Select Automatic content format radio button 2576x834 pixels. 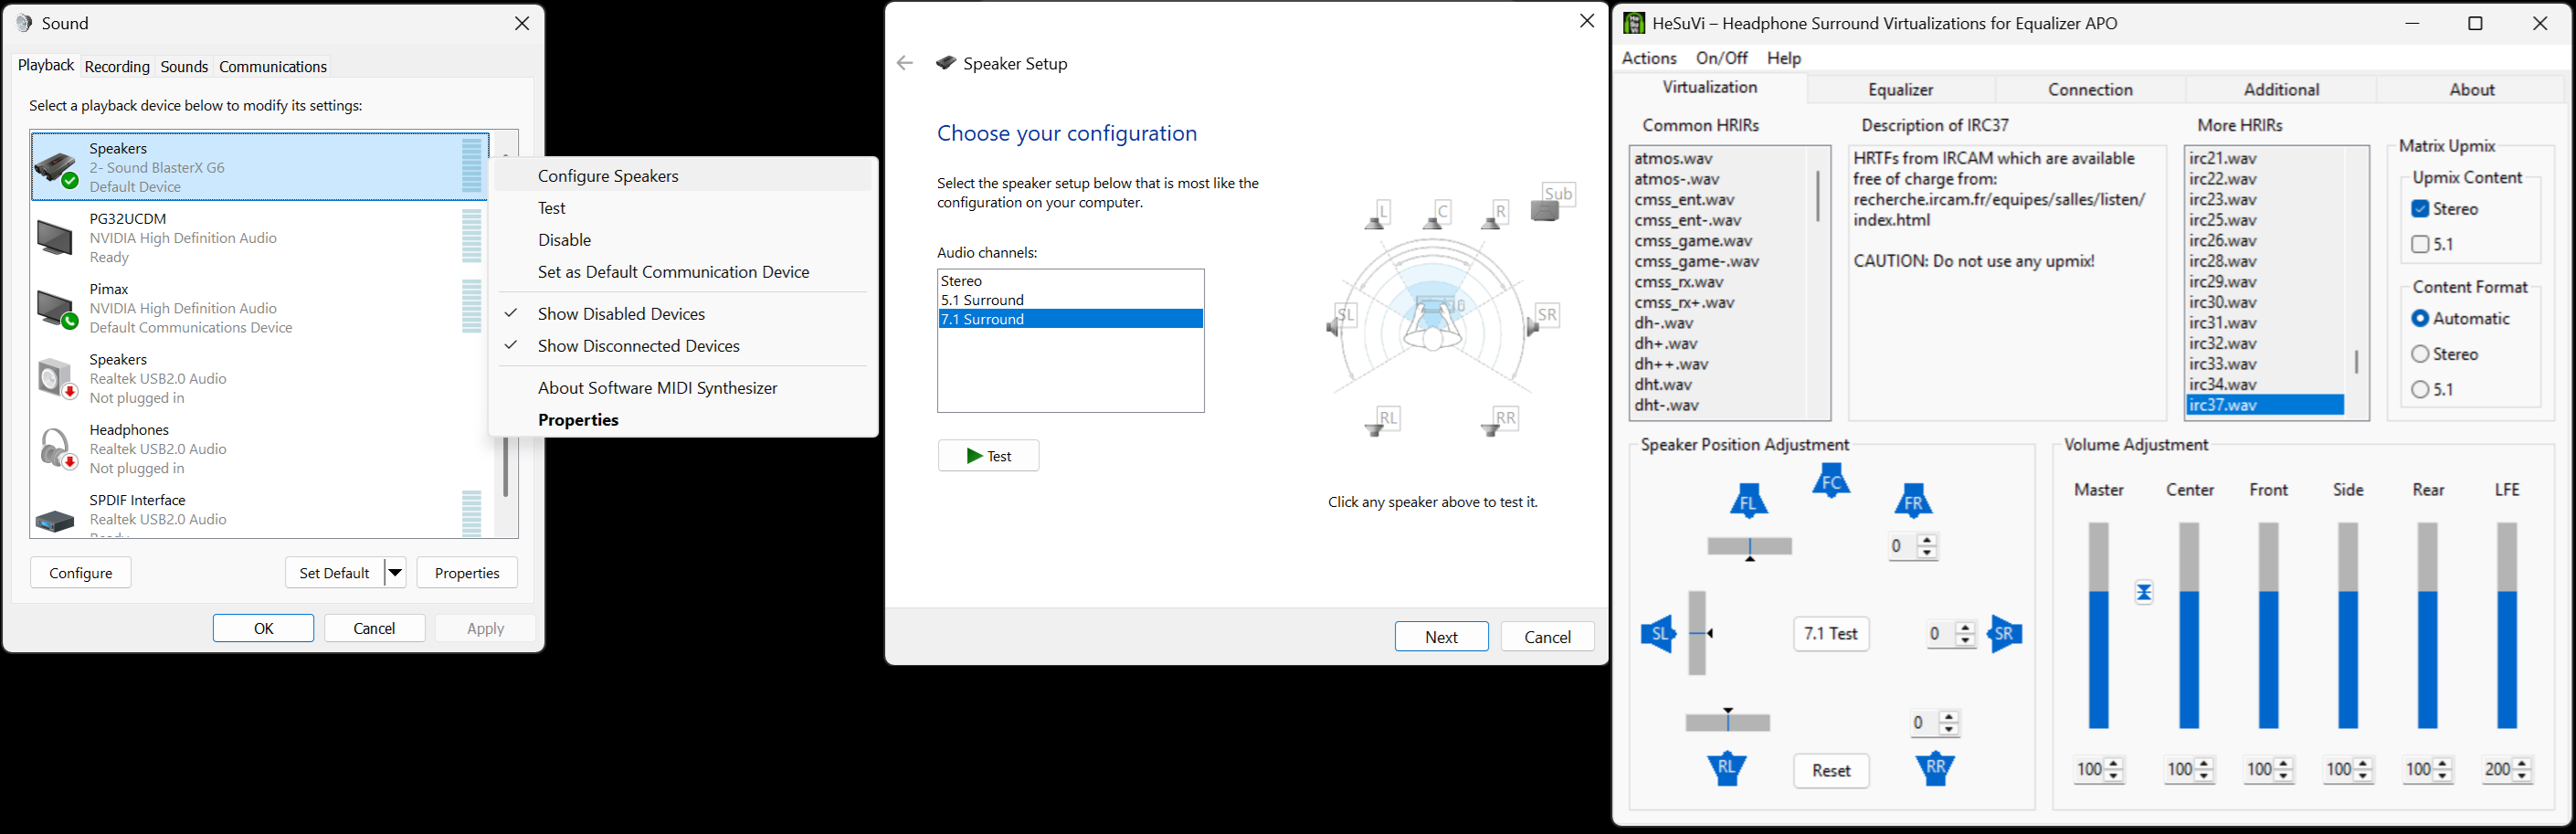(2420, 319)
